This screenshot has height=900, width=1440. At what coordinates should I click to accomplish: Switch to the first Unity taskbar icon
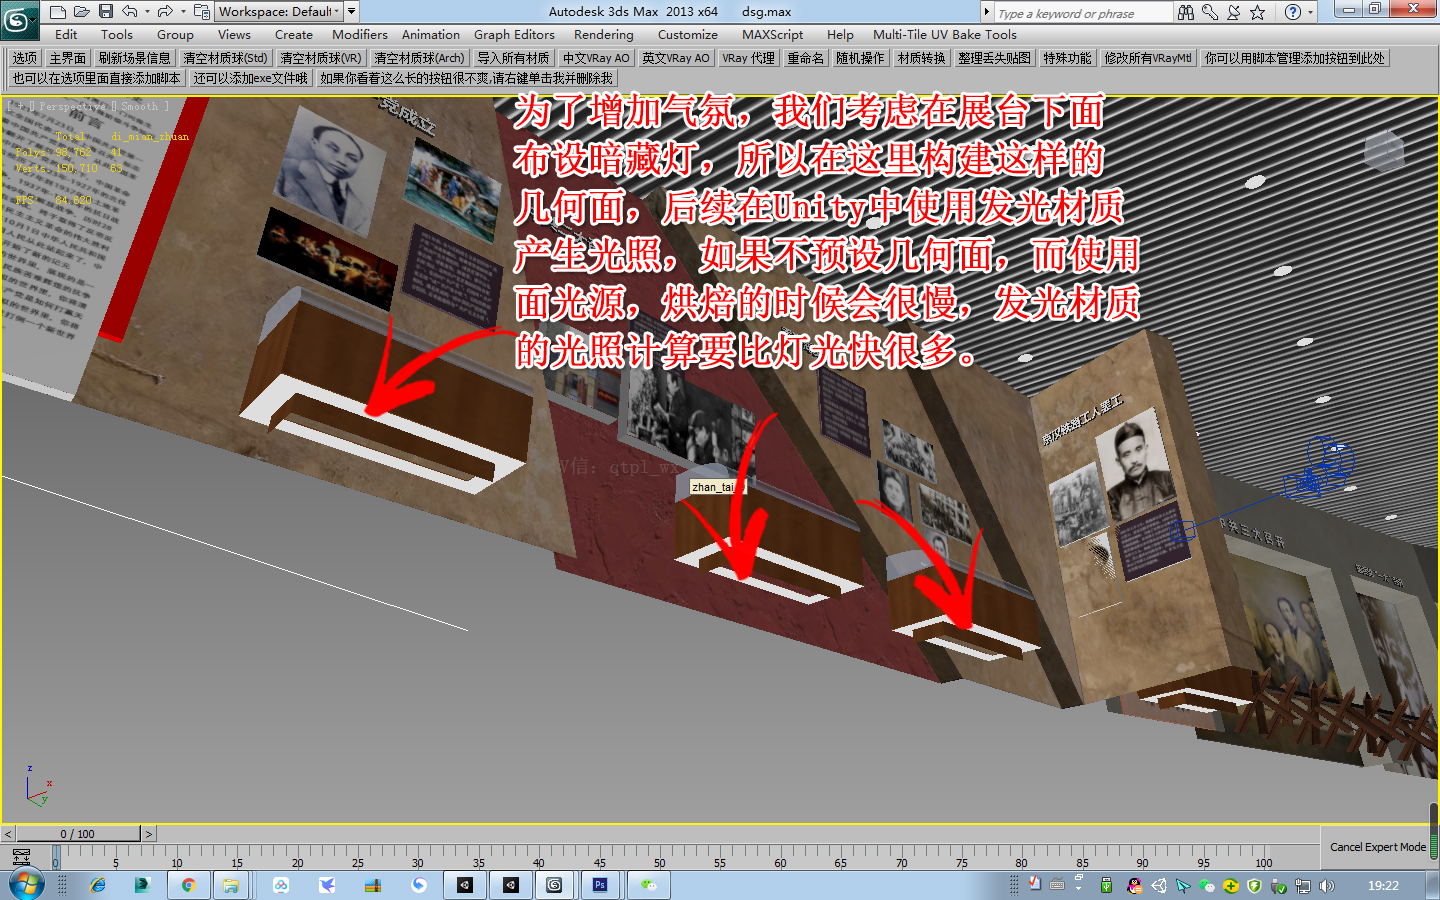[x=465, y=885]
